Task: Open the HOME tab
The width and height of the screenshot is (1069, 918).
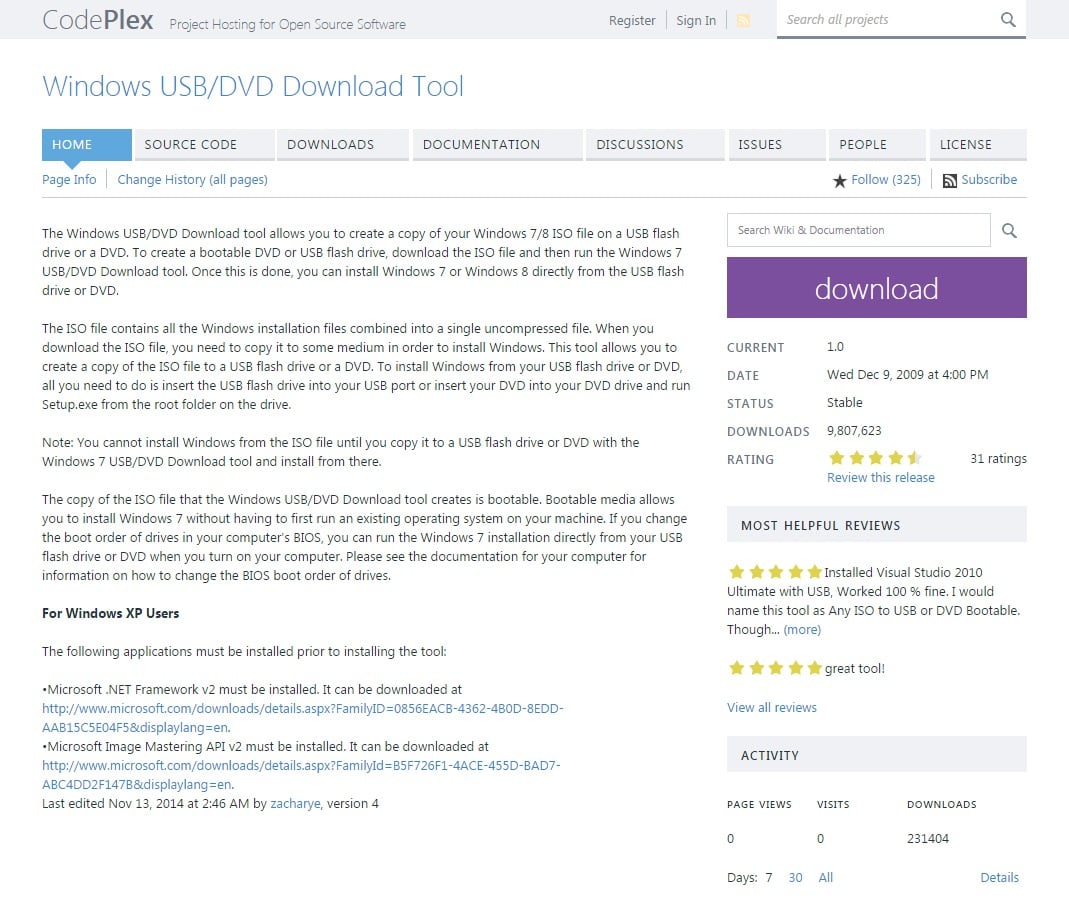Action: pyautogui.click(x=87, y=144)
